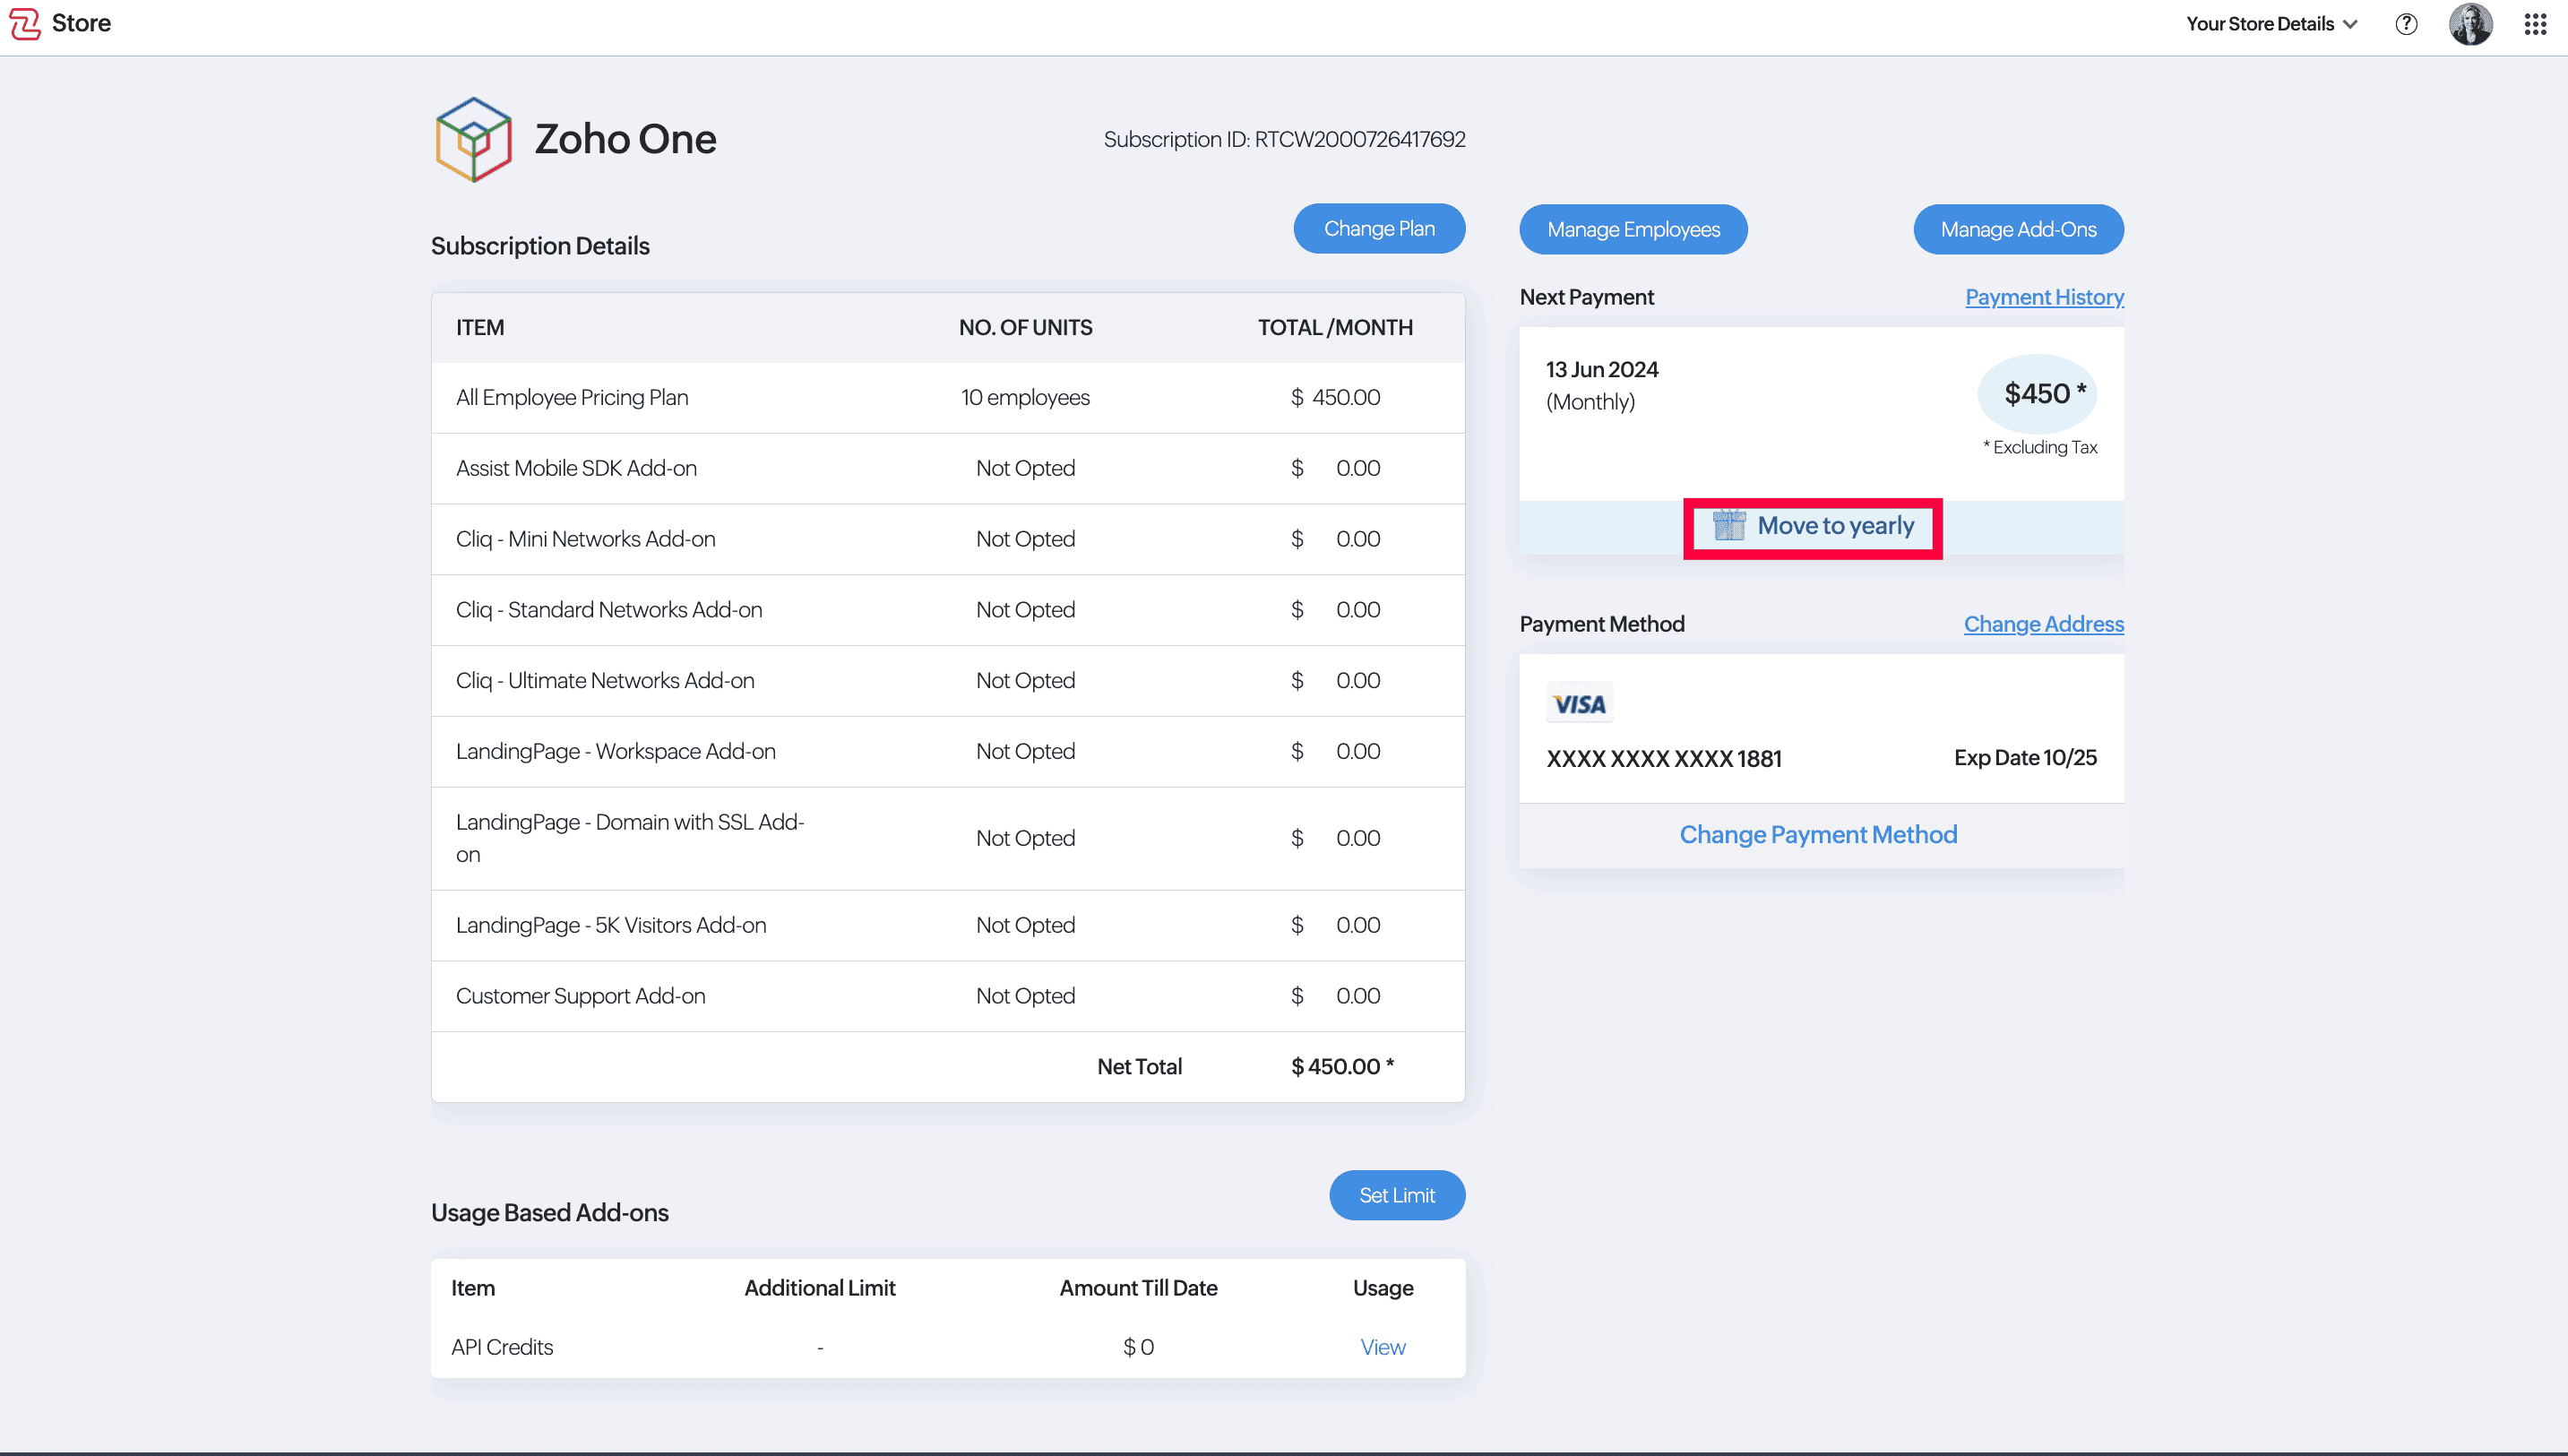Click the Store title text in header
Screen dimensions: 2568x1456
(x=81, y=23)
